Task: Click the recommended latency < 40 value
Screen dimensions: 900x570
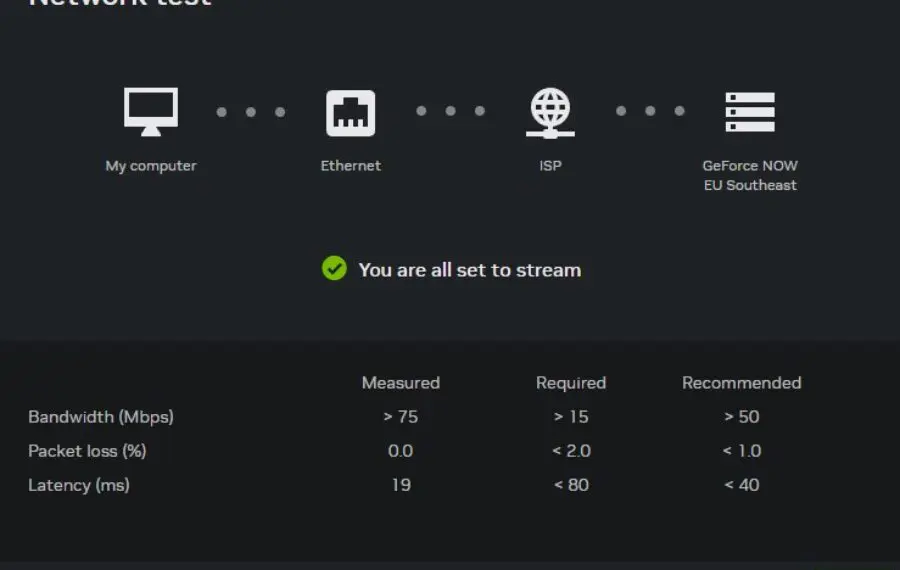Action: coord(742,485)
